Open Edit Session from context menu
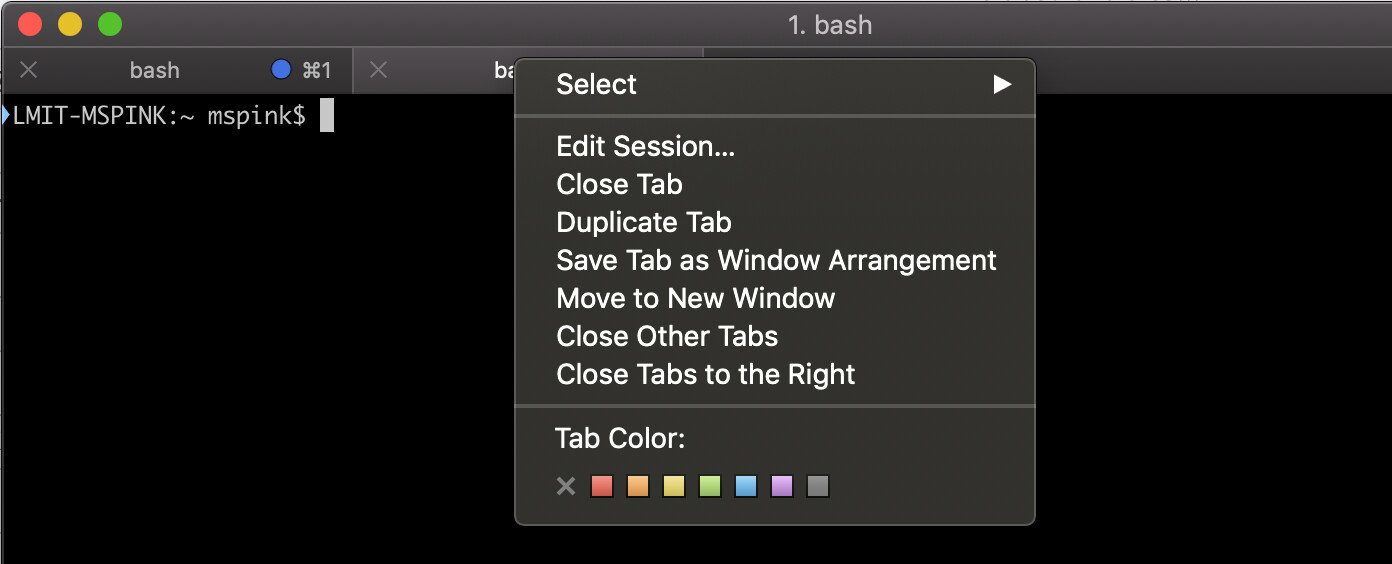This screenshot has height=564, width=1392. [646, 147]
